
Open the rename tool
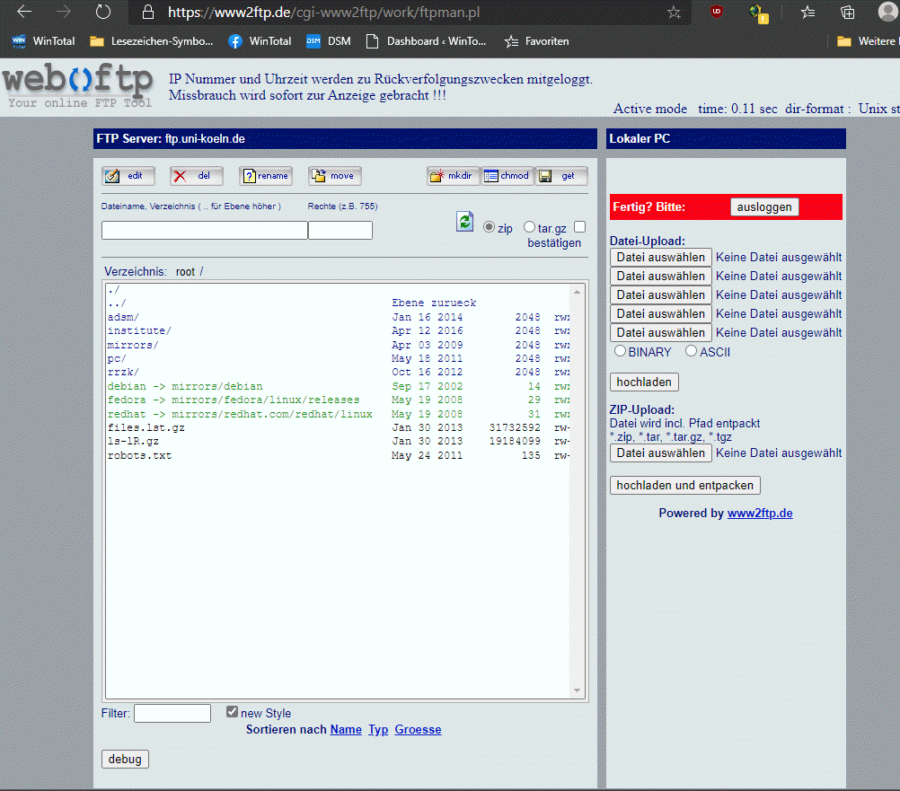[x=265, y=175]
